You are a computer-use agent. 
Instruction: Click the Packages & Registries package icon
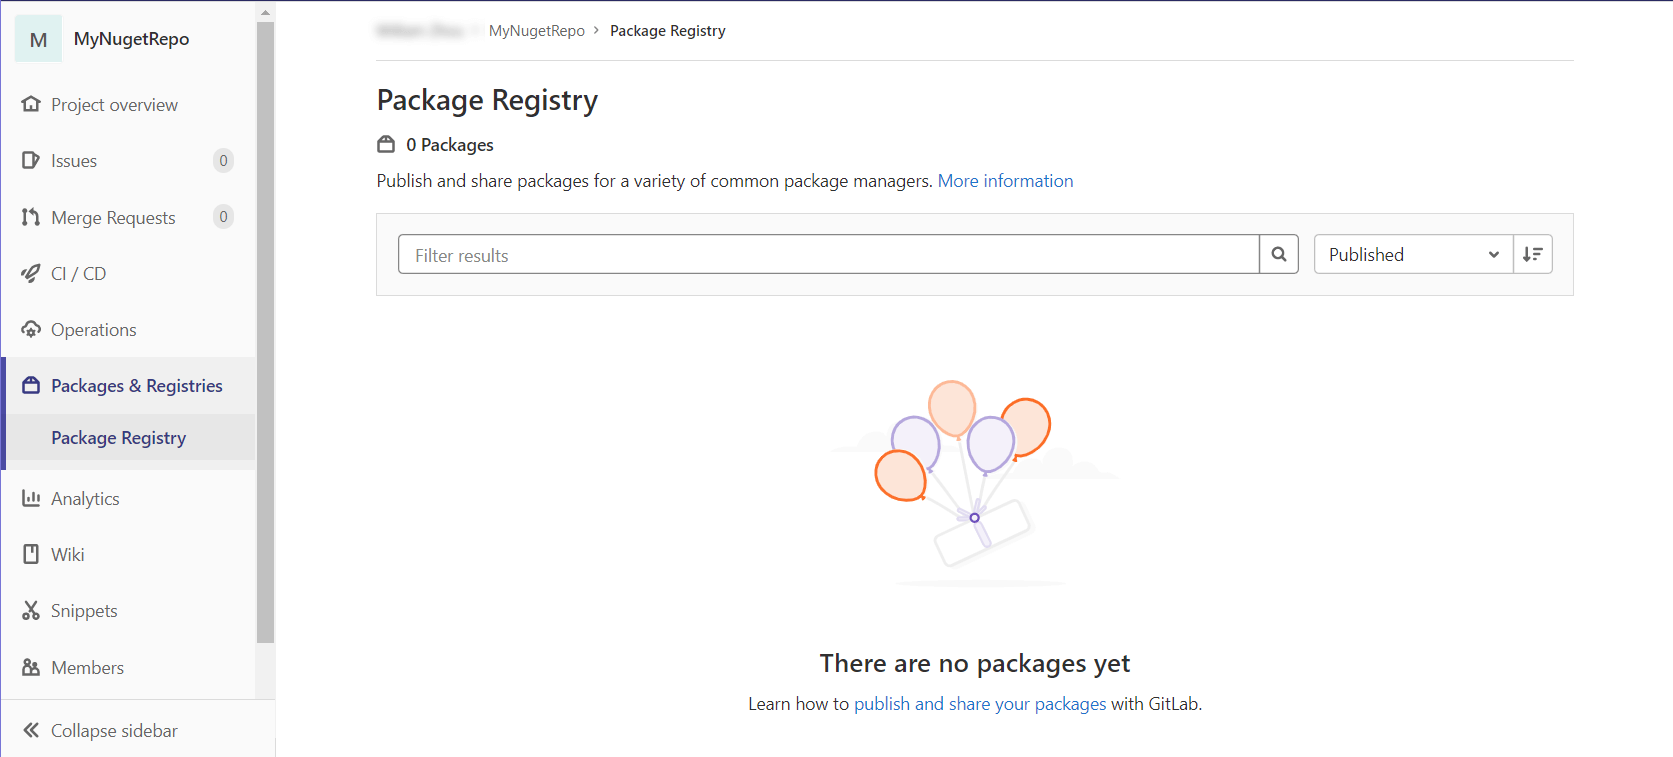pos(30,385)
